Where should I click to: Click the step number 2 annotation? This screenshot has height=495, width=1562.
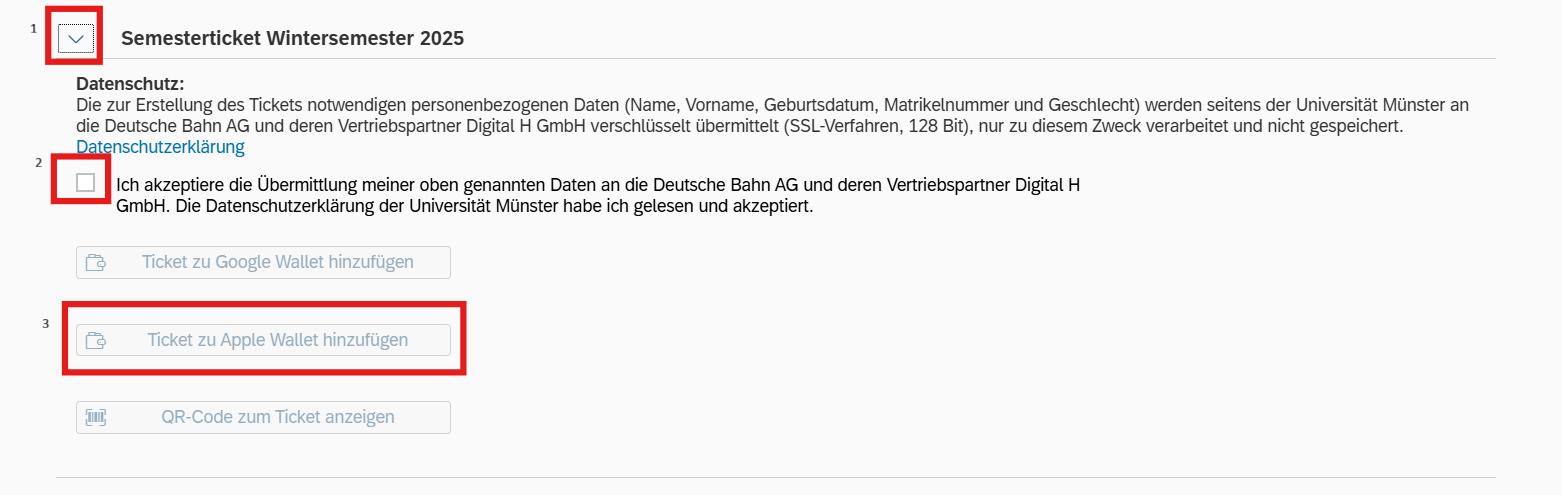tap(38, 162)
